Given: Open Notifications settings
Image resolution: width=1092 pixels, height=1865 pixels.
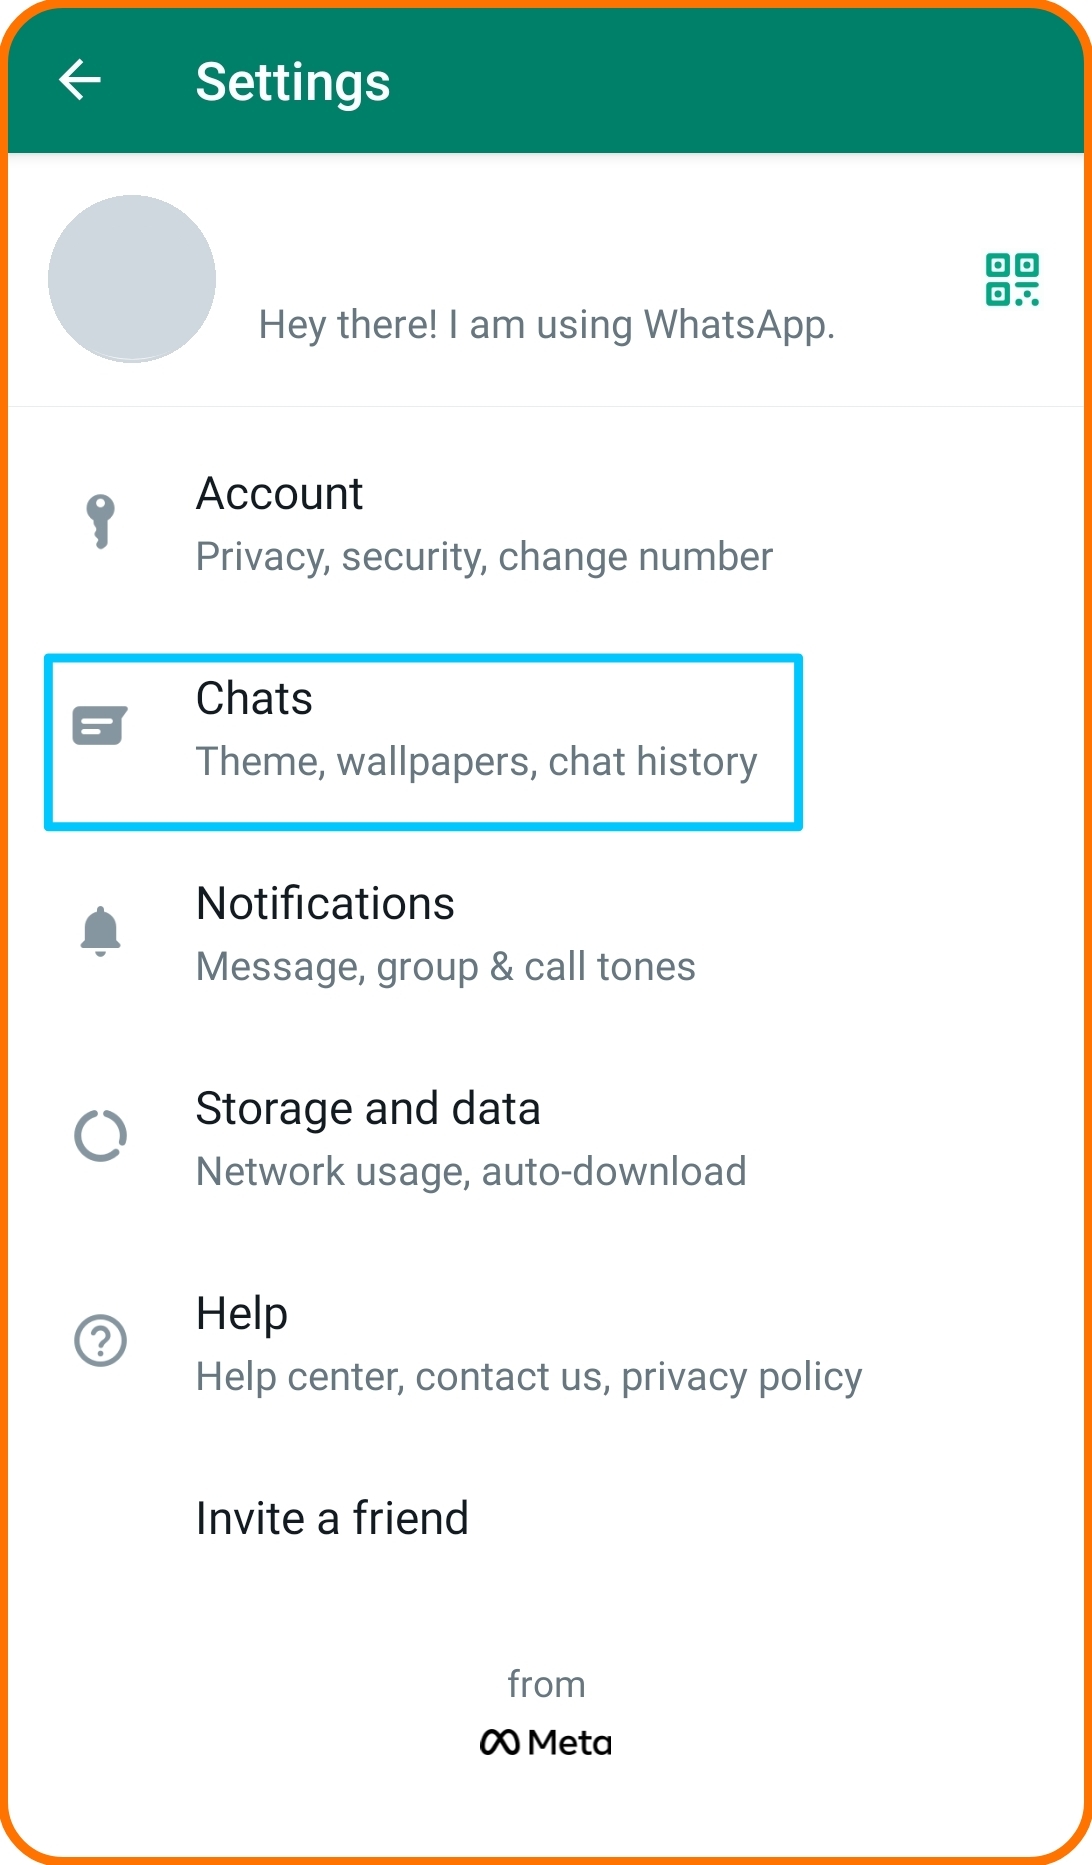Looking at the screenshot, I should (x=546, y=933).
